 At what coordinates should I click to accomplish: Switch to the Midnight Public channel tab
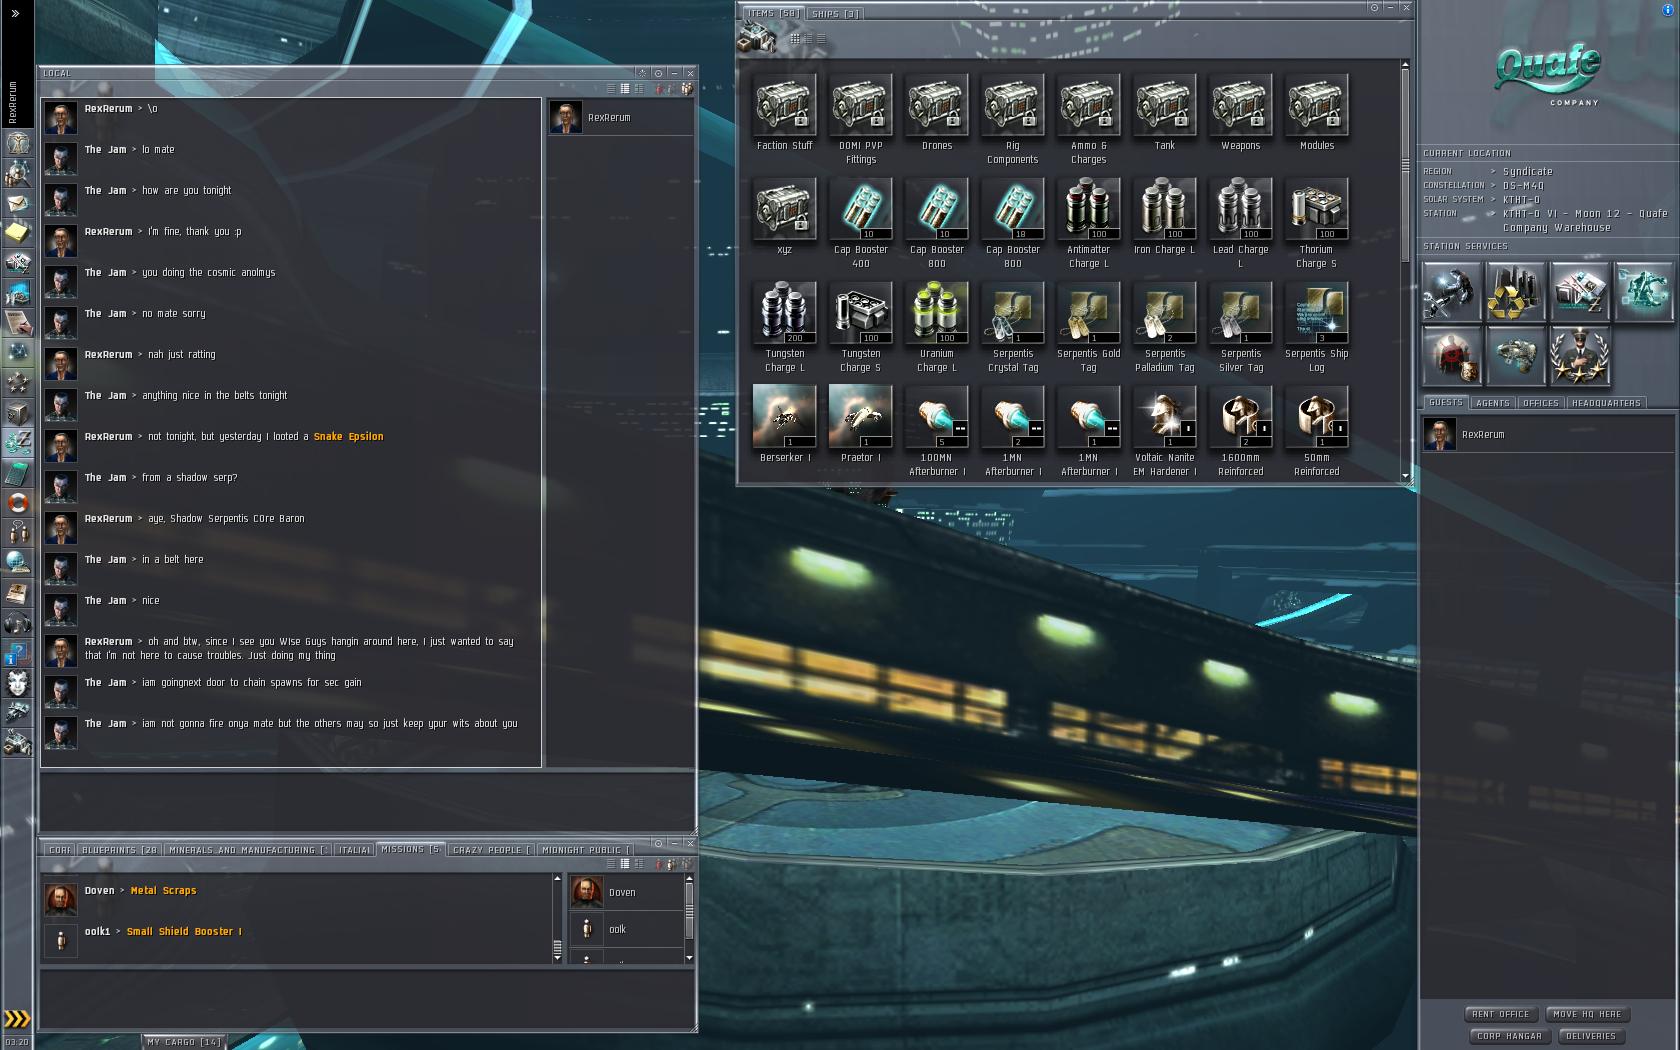tap(586, 850)
